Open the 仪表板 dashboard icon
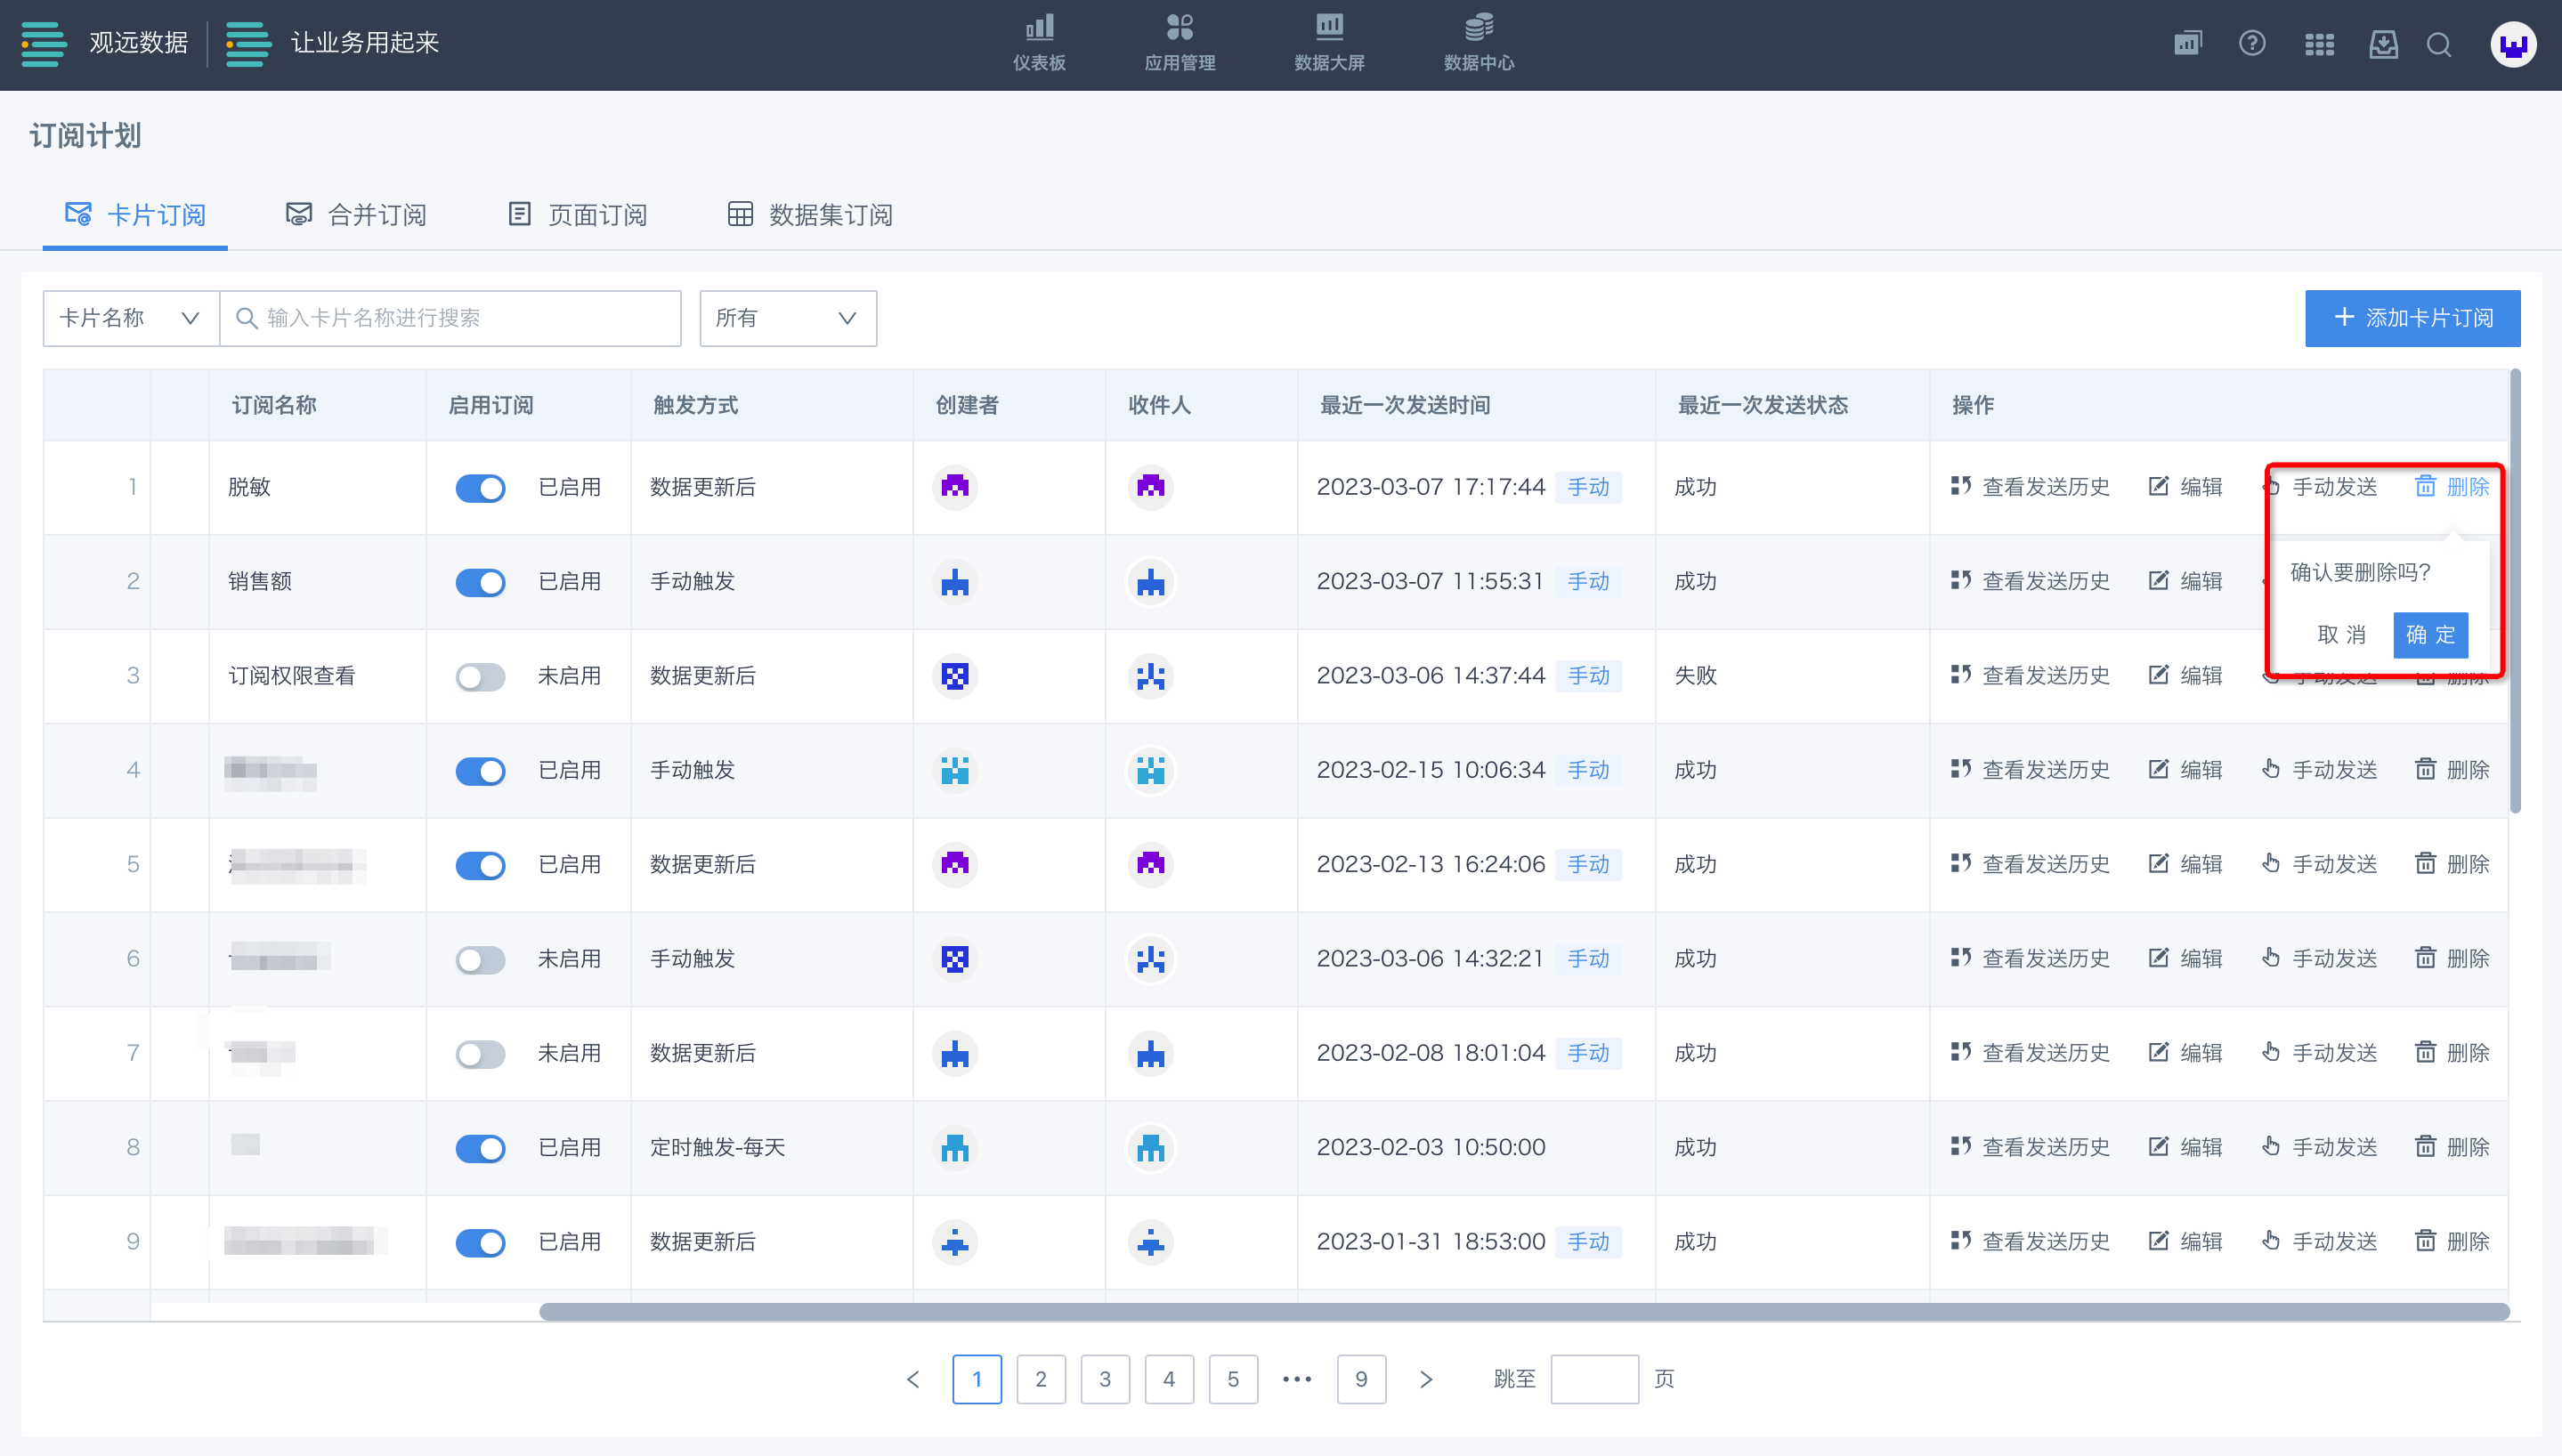 tap(1039, 43)
